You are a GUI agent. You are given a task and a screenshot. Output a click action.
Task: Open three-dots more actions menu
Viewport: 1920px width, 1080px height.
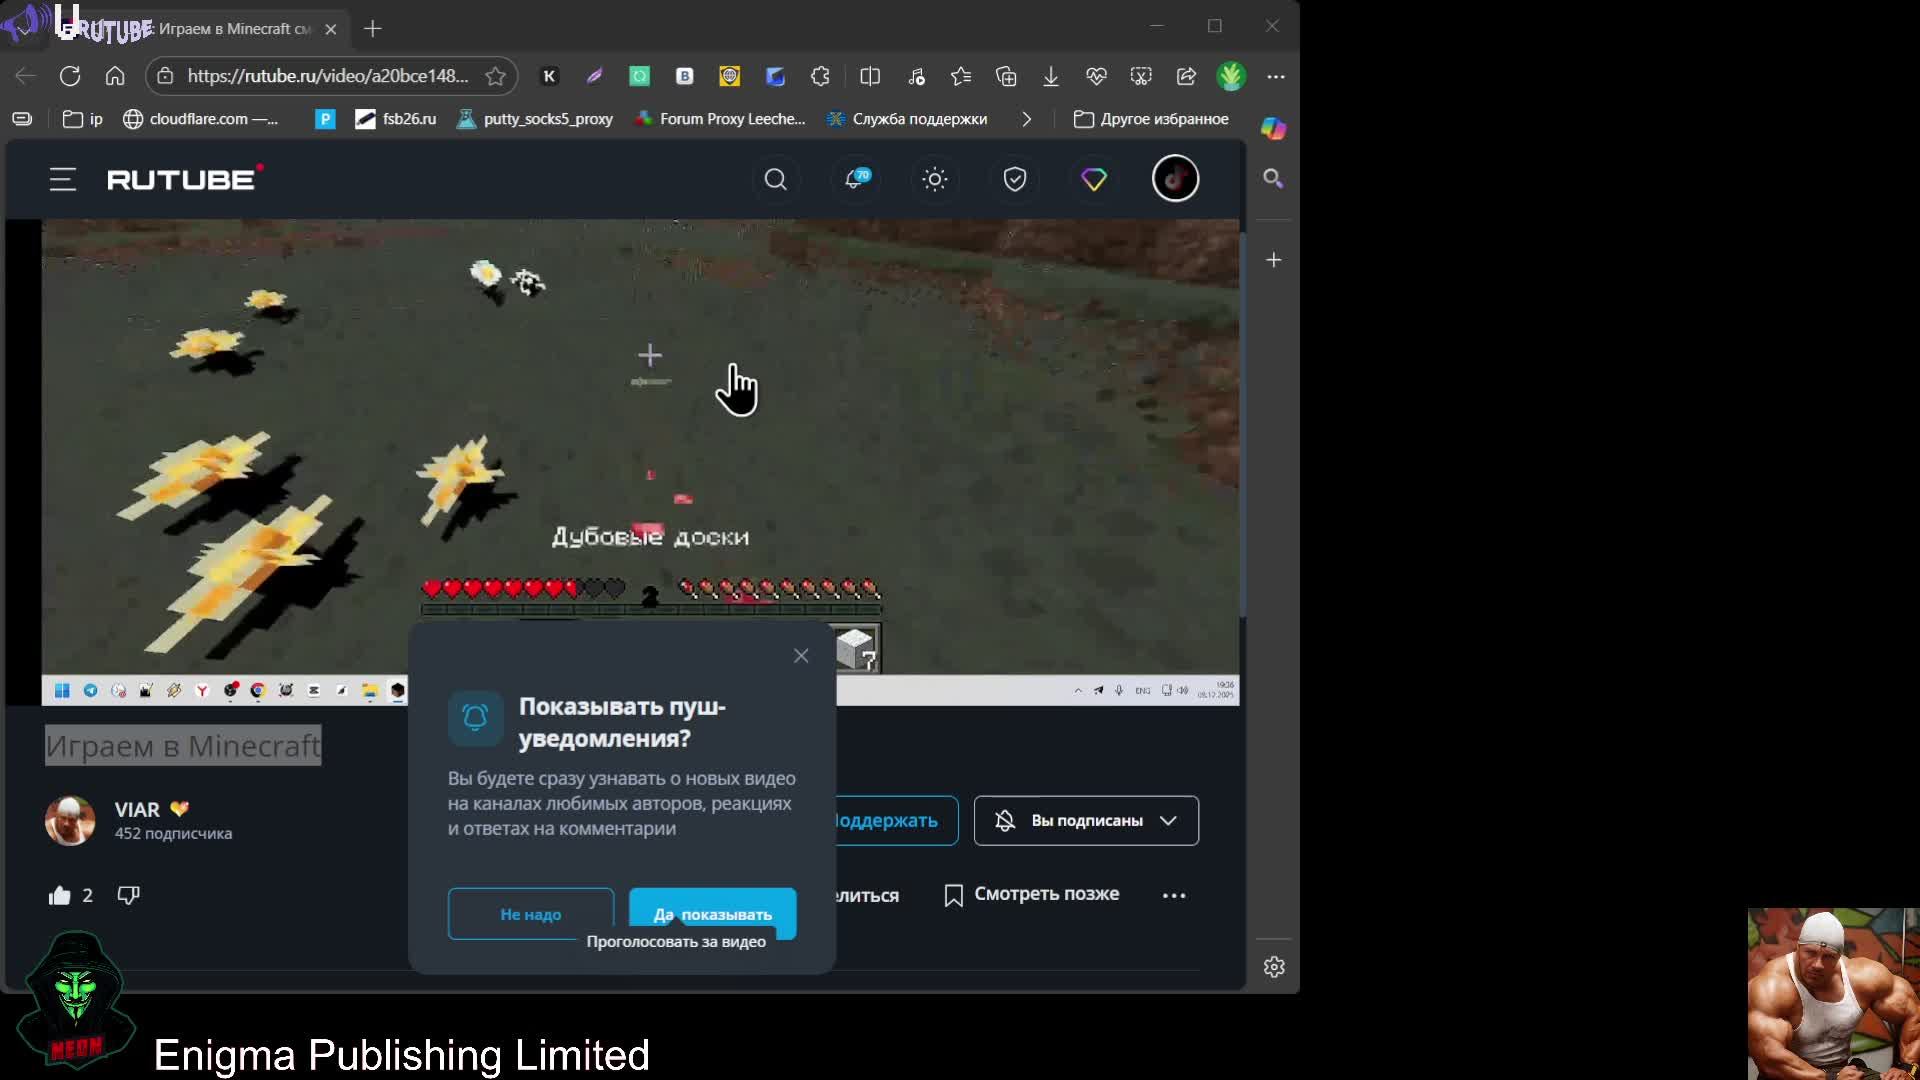coord(1174,896)
